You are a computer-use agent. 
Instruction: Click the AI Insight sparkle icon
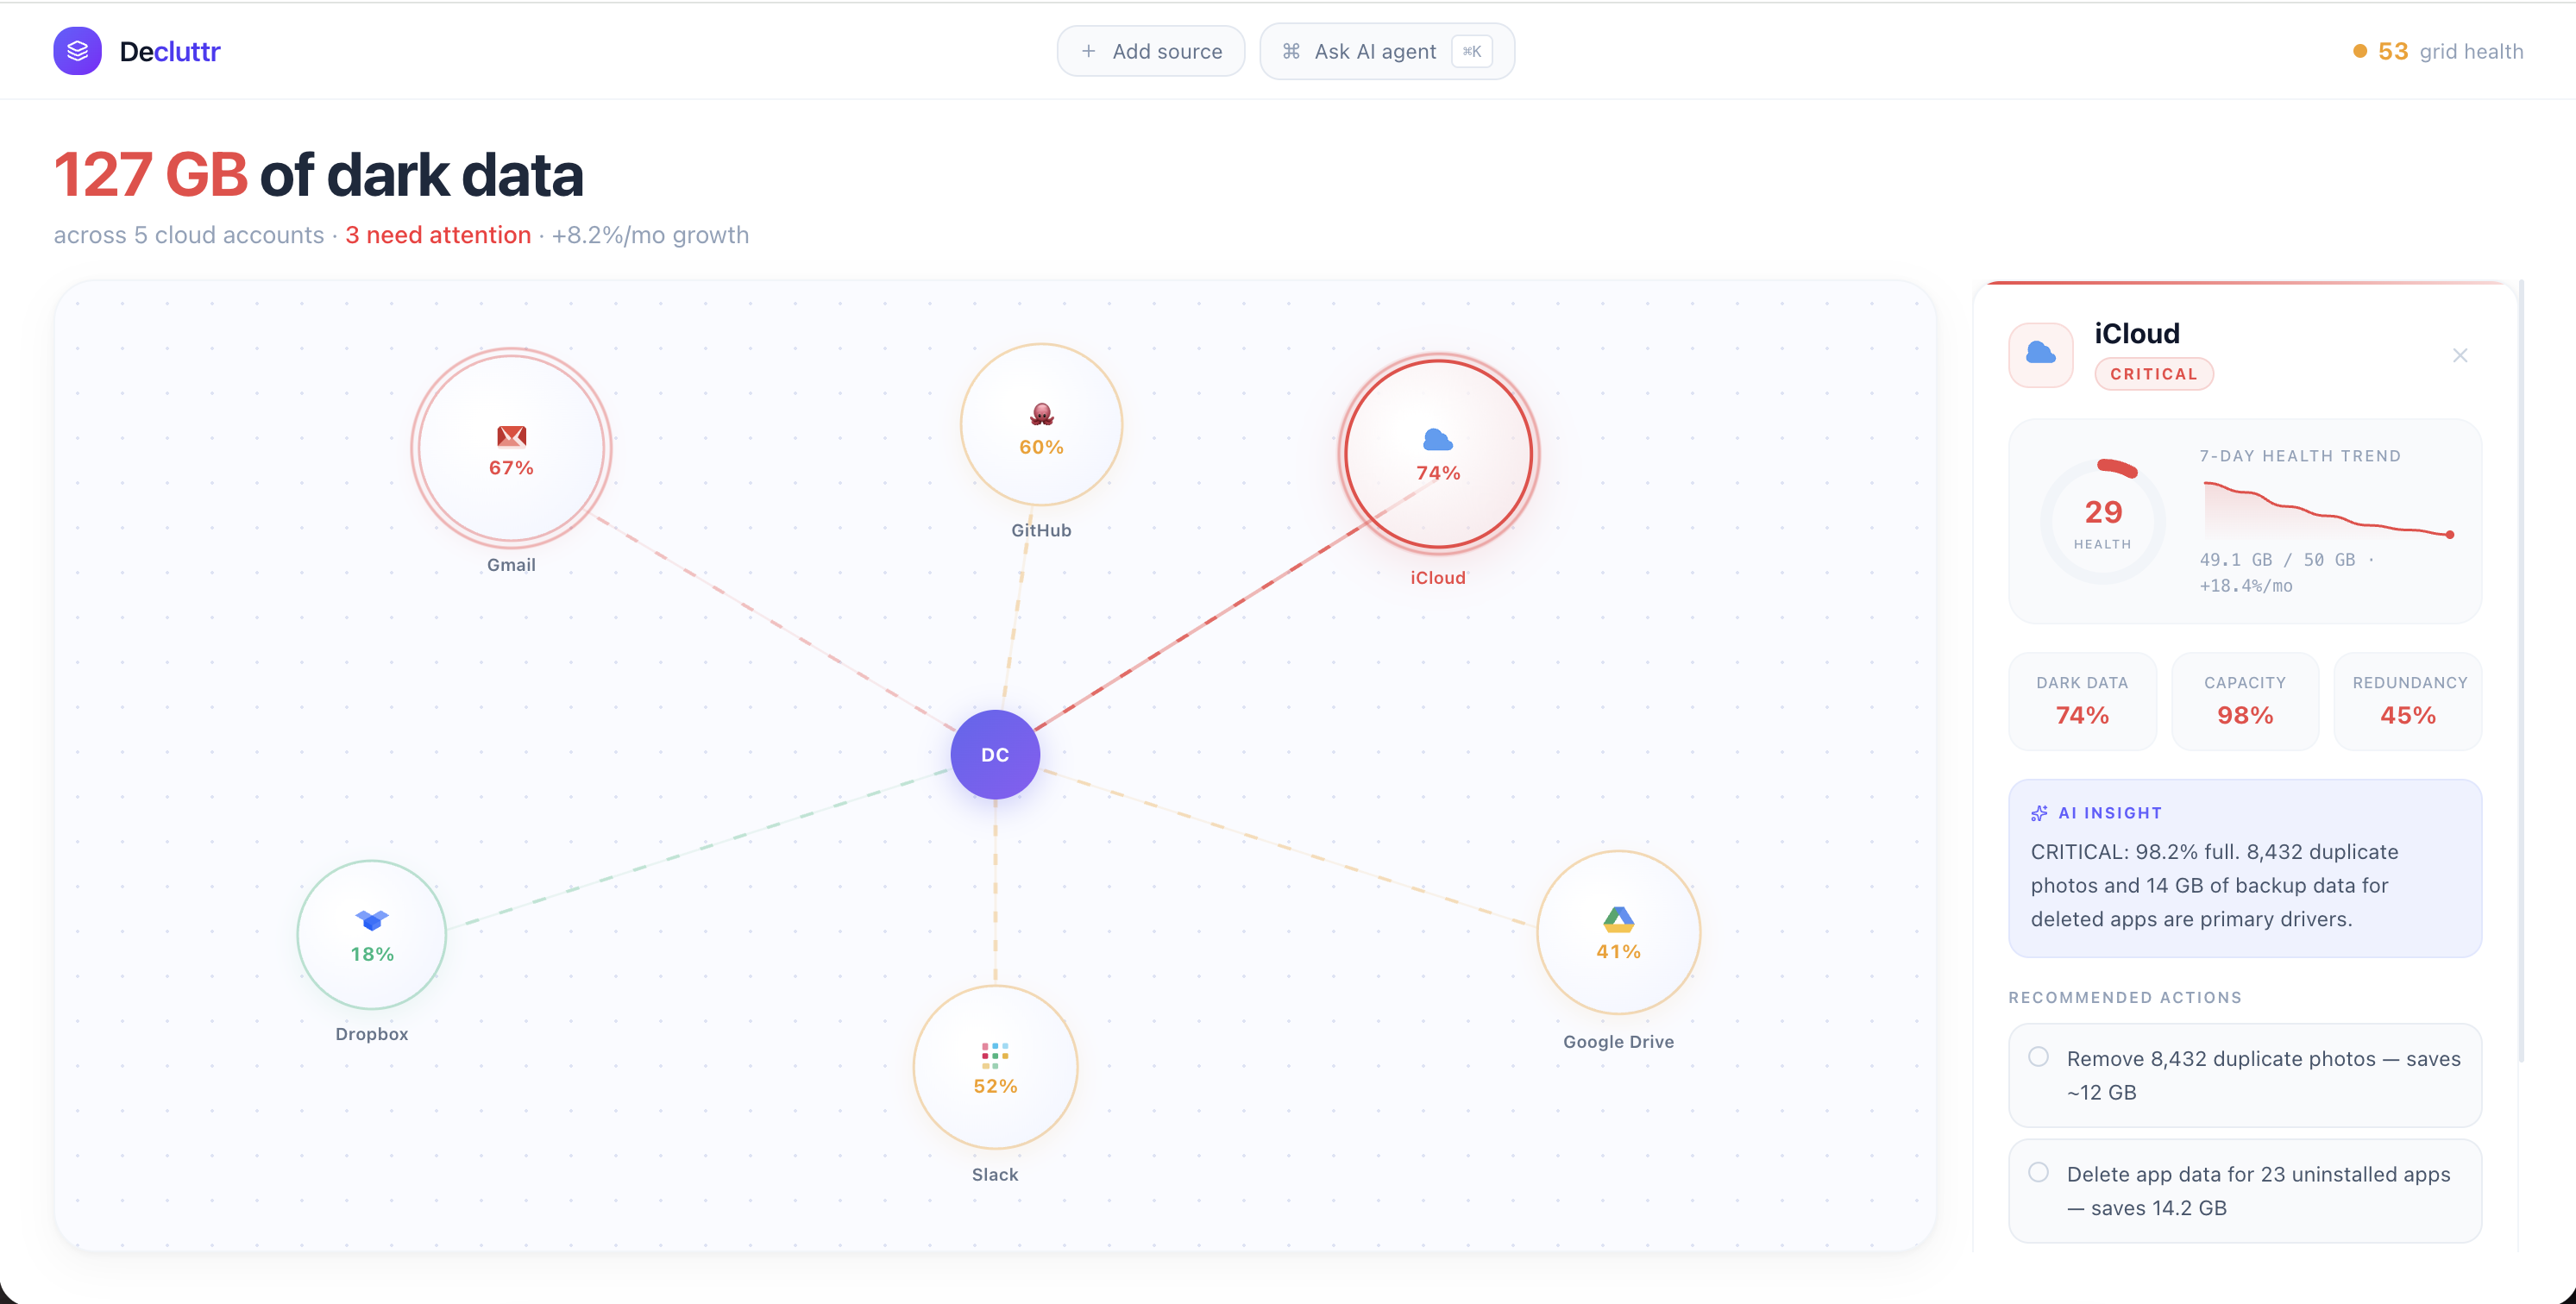[2039, 813]
